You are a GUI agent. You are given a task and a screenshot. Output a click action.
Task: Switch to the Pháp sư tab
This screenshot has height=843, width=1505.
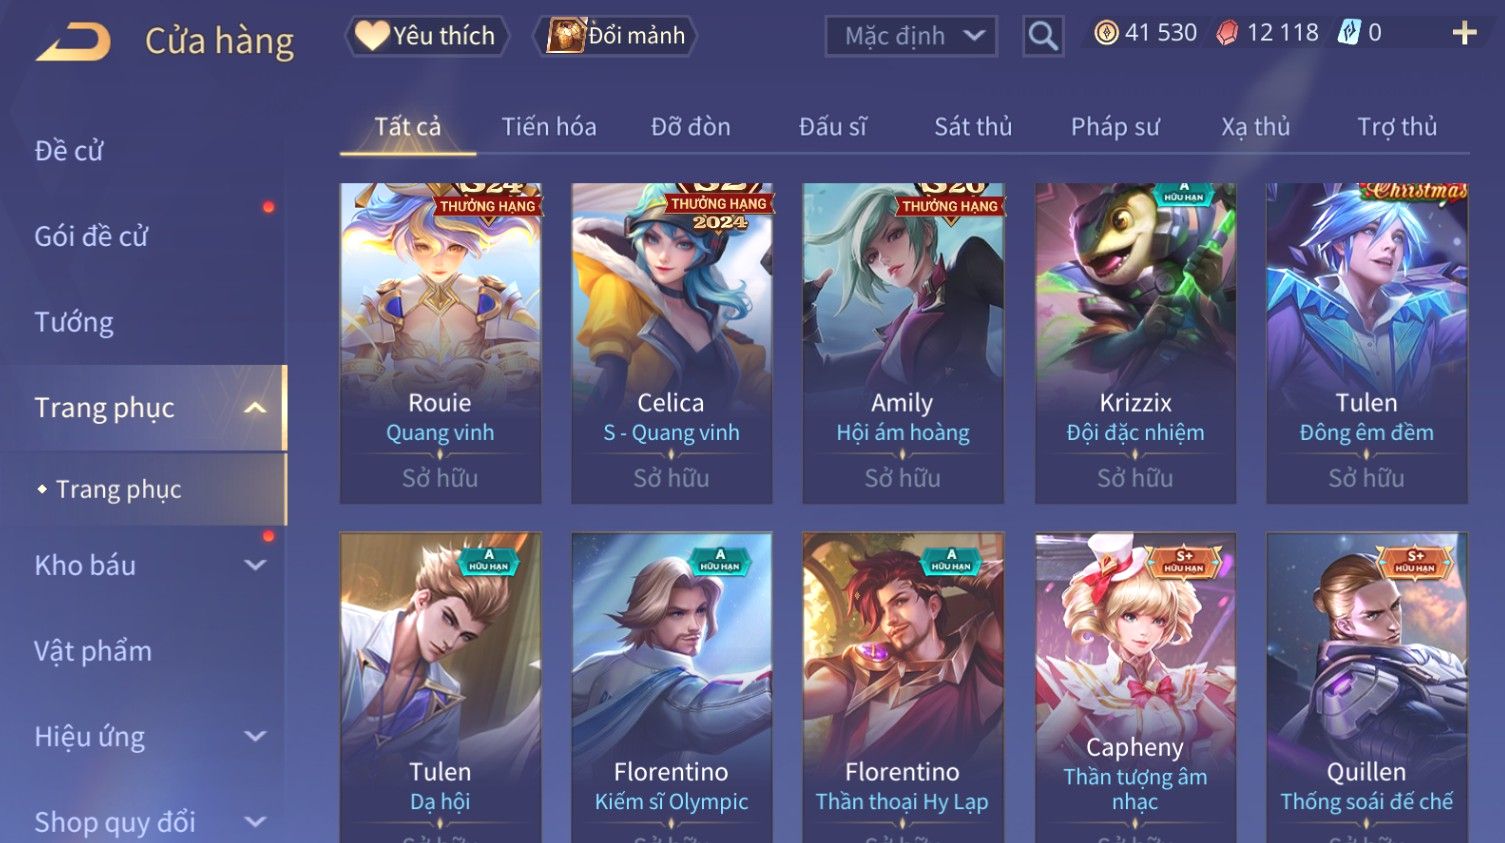[1115, 127]
